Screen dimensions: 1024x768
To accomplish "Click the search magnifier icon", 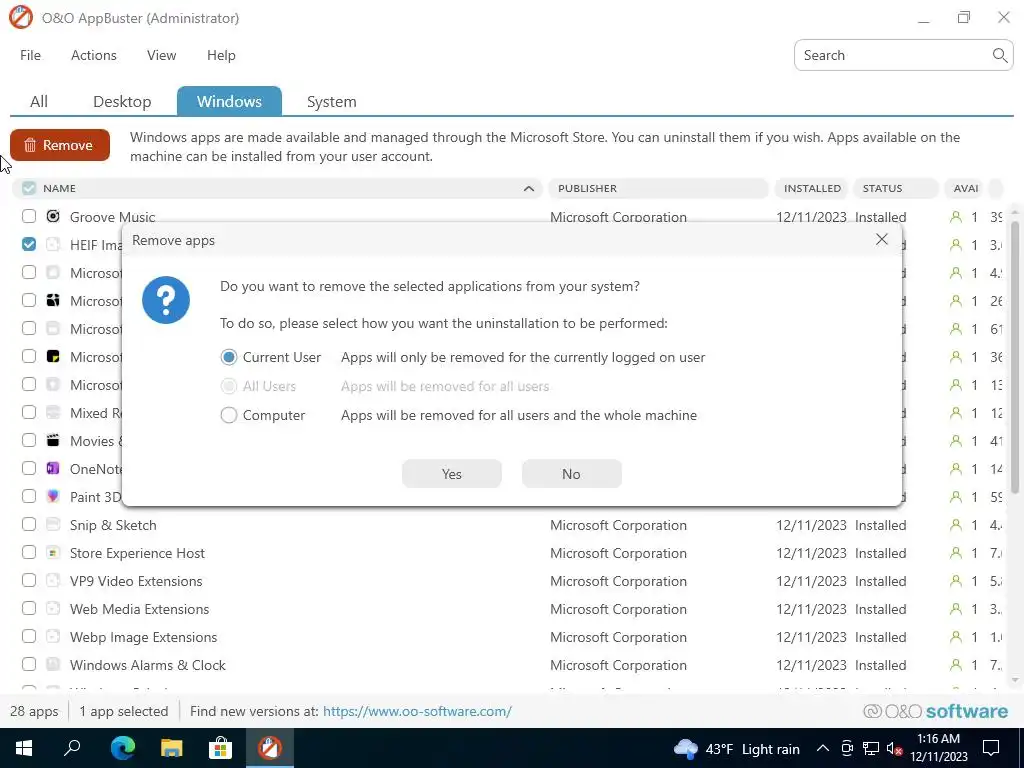I will point(999,56).
